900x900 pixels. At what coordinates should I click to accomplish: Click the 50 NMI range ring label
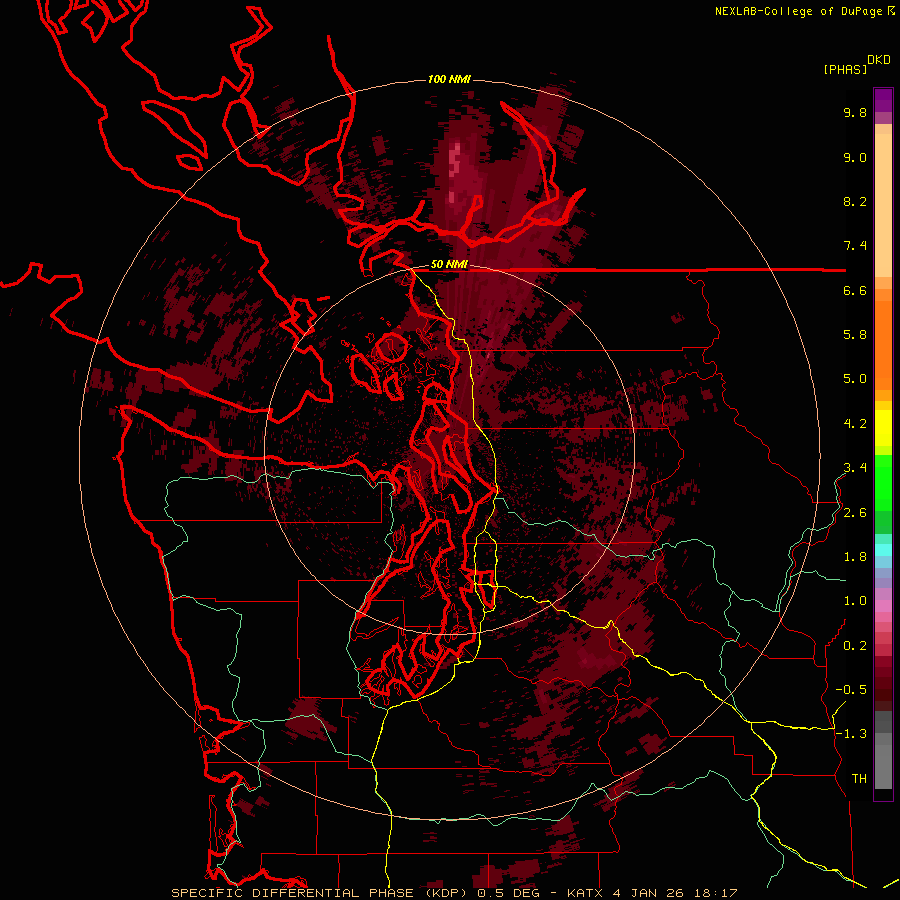[449, 265]
